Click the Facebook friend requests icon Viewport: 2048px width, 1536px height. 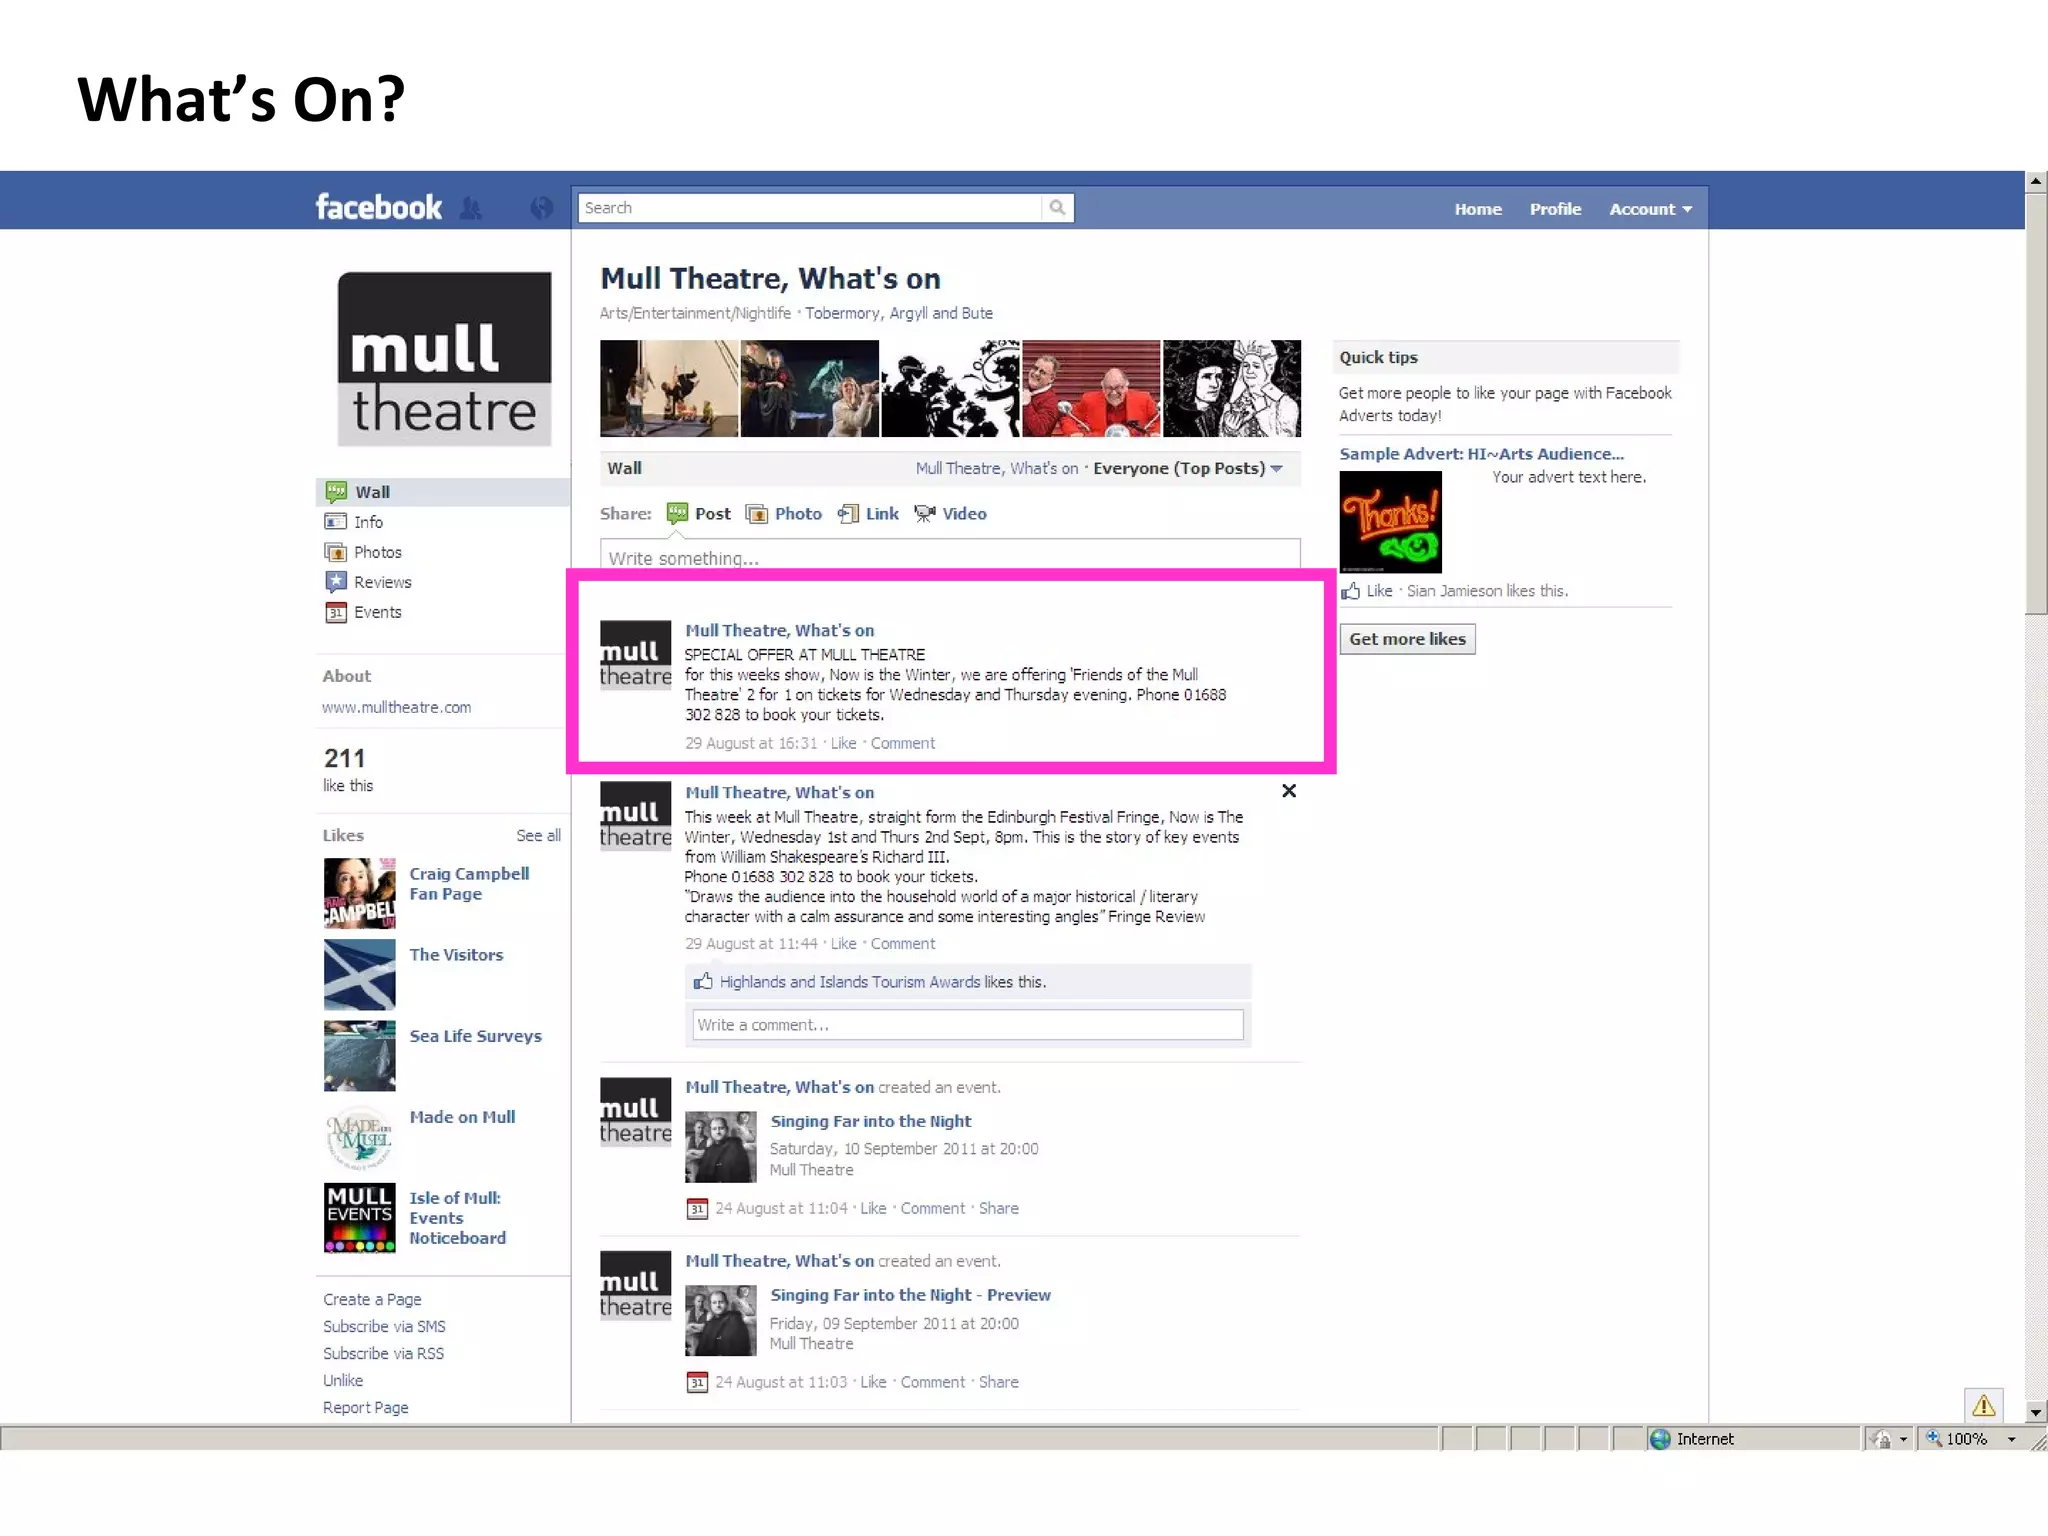471,208
